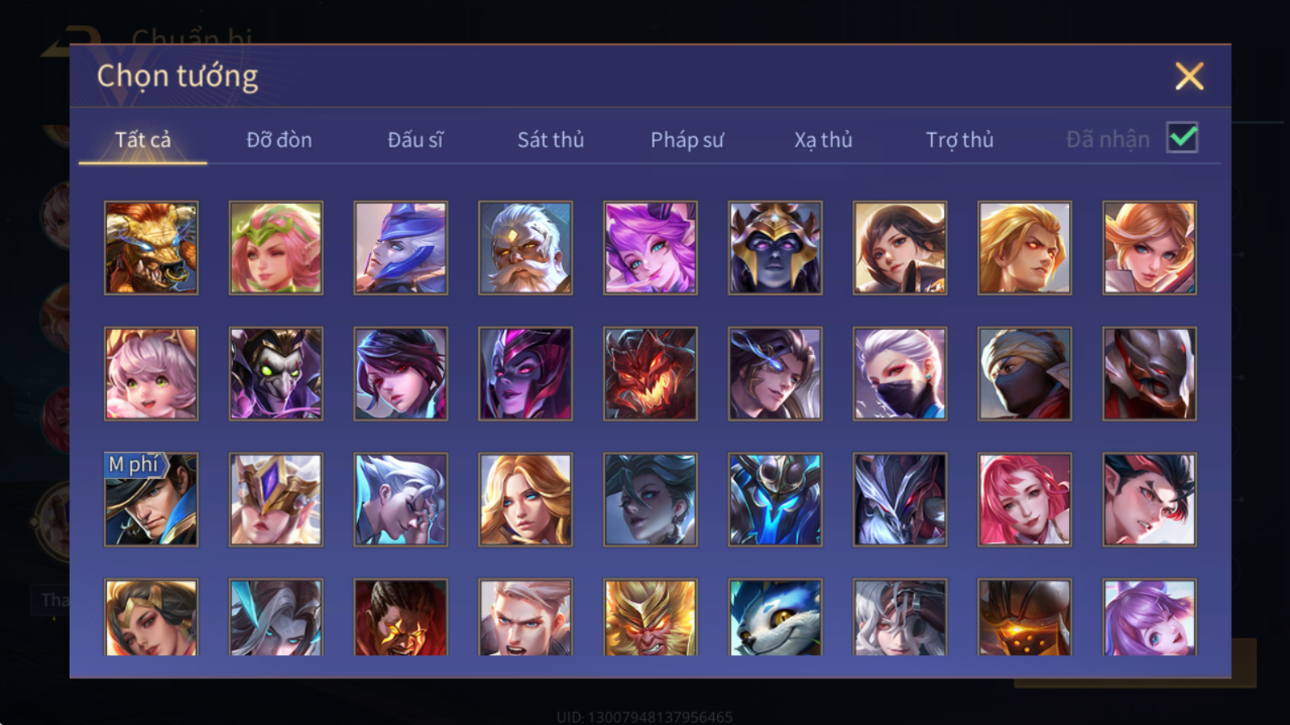Pick the white-bearded old man hero

click(525, 248)
